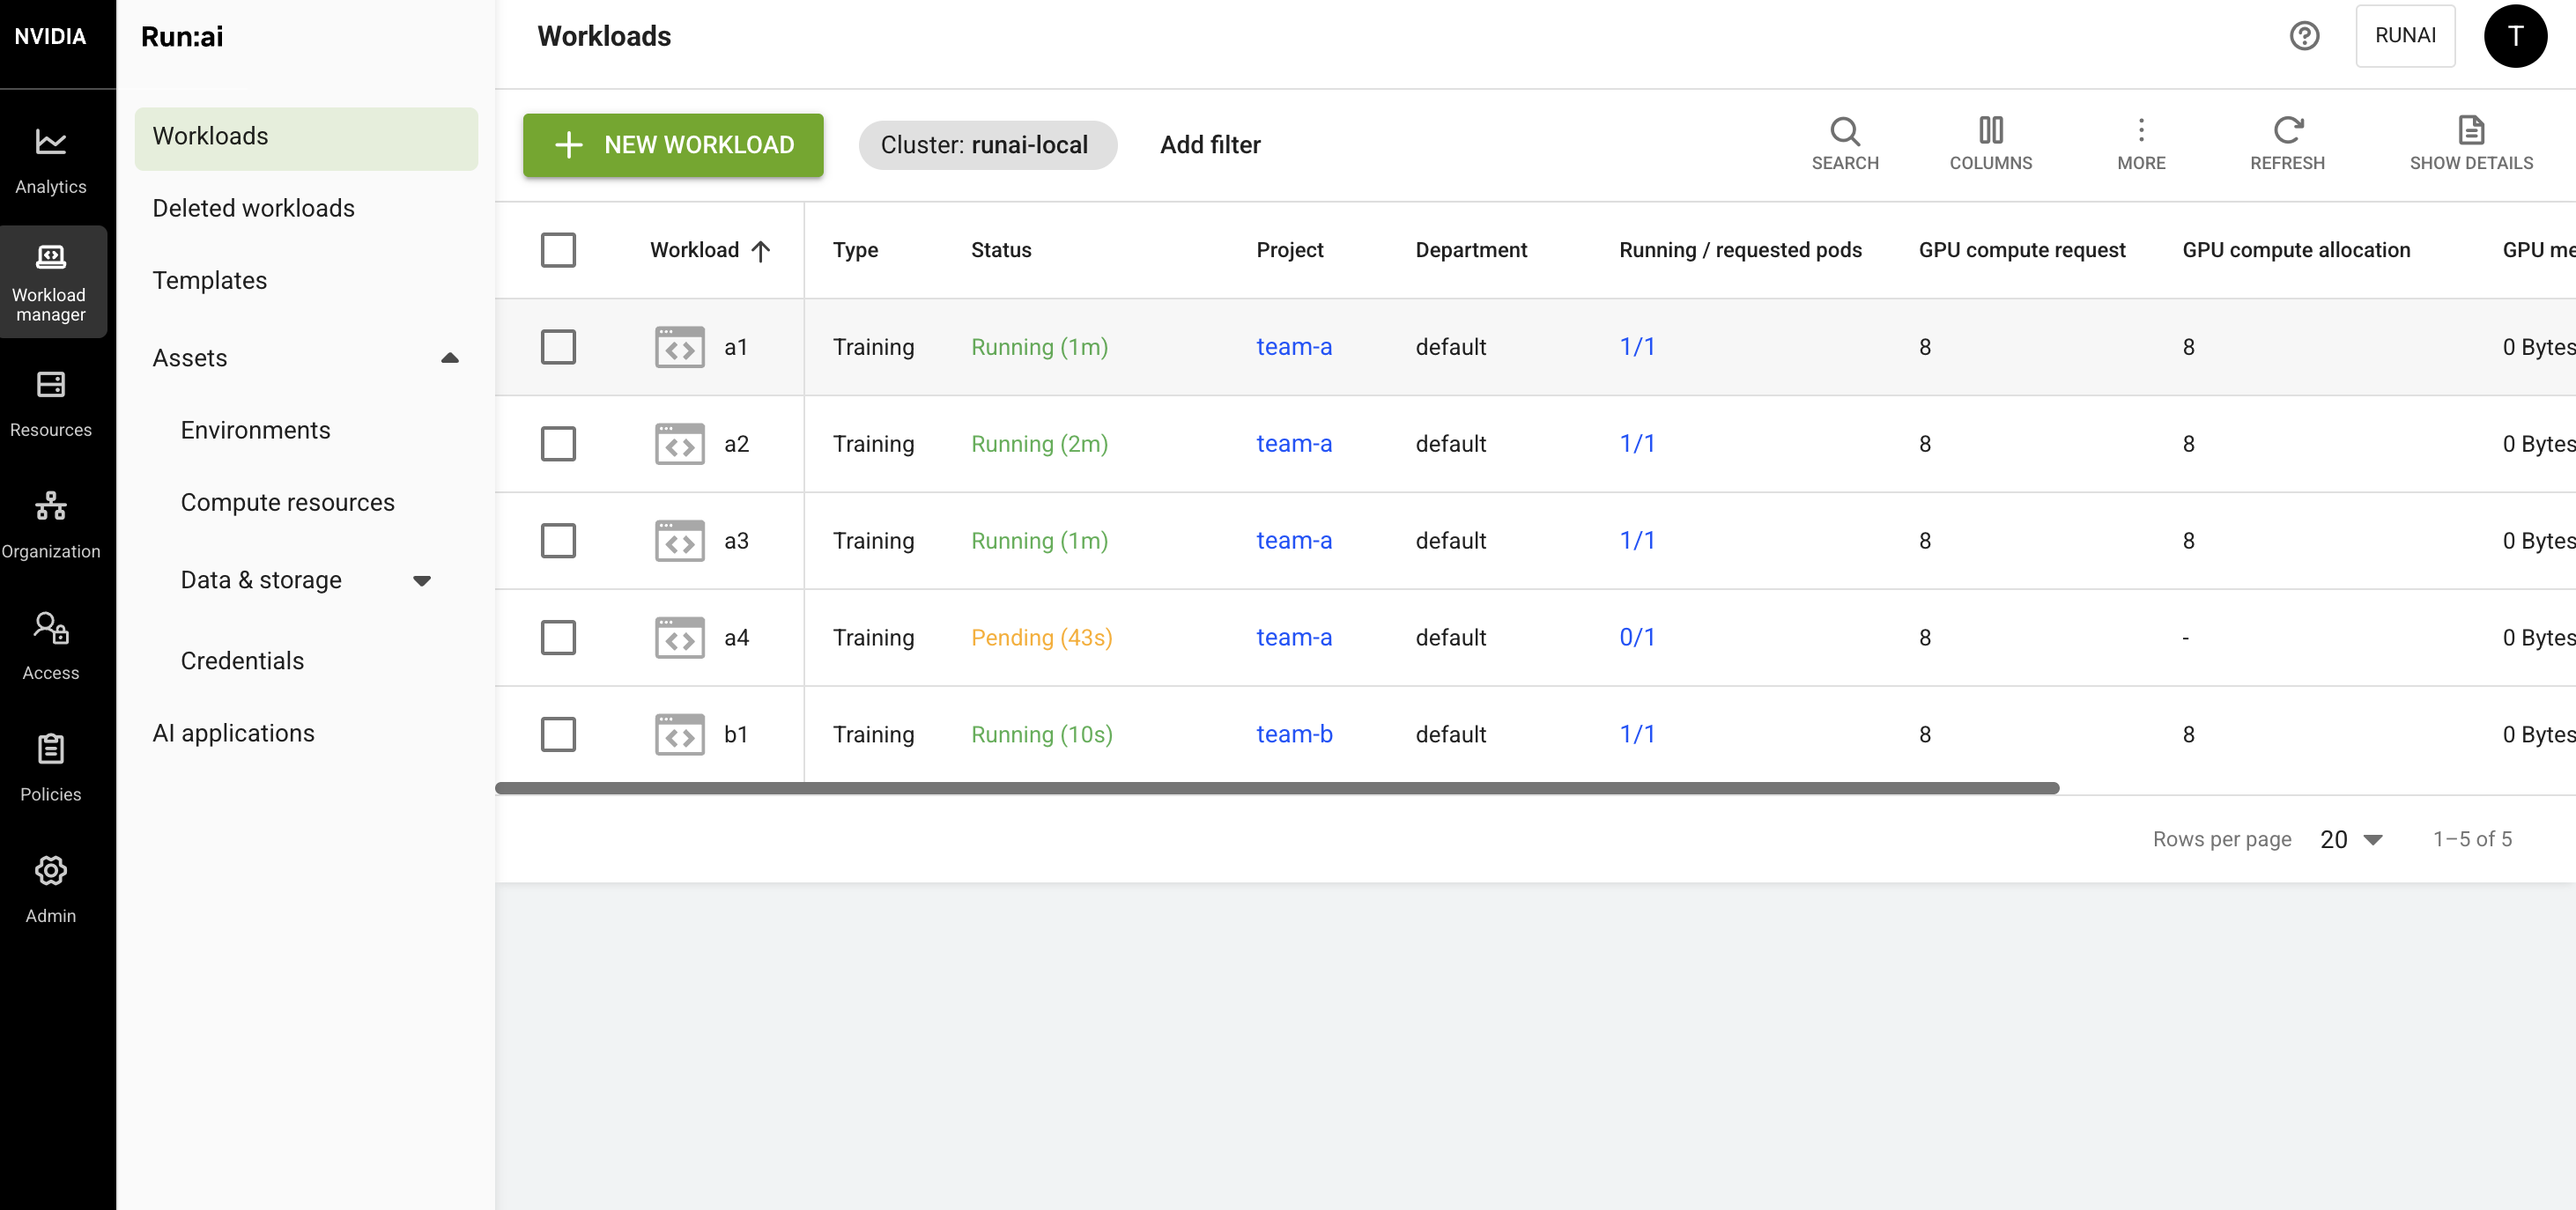Open the Analytics section icon
Screen dimensions: 2576x1210
click(x=50, y=142)
